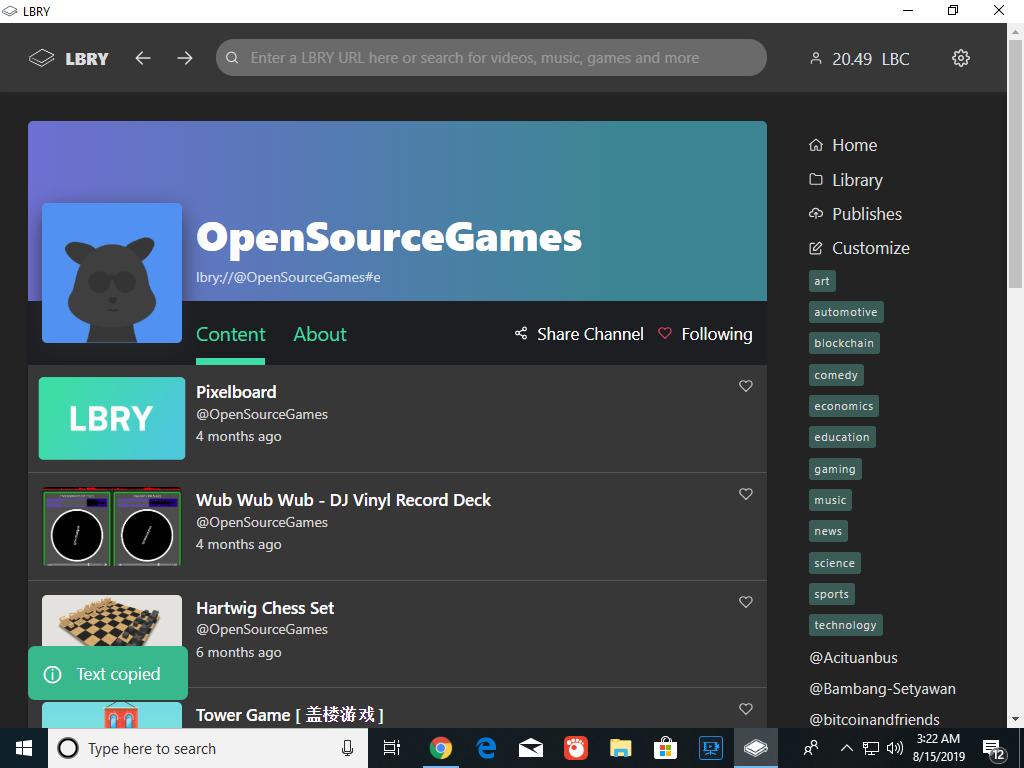Favorite Hartwig Chess Set with heart icon
1024x768 pixels.
pyautogui.click(x=746, y=601)
